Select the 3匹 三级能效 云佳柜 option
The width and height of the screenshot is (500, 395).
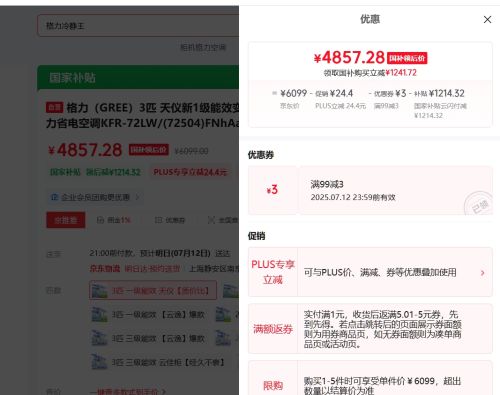(x=158, y=362)
